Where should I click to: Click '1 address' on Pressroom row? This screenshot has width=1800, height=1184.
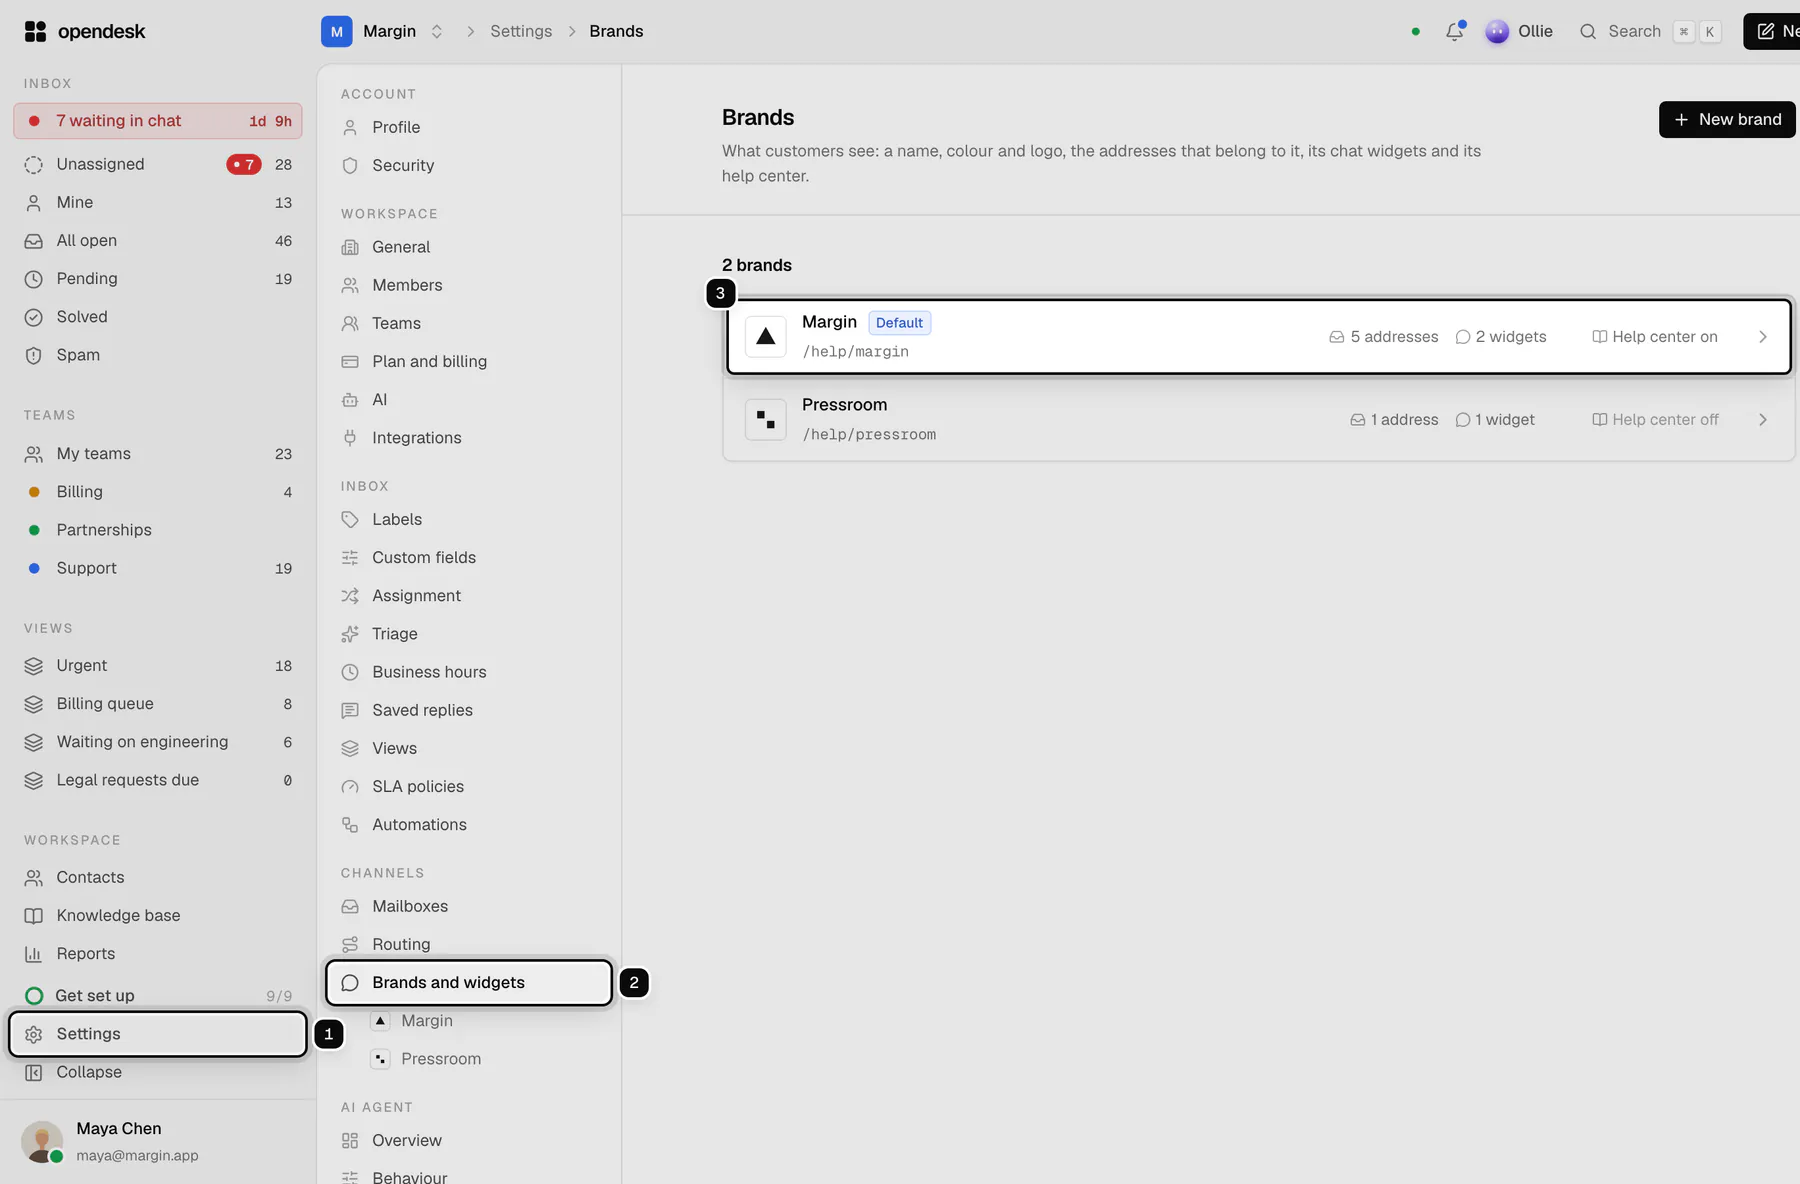pos(1394,420)
